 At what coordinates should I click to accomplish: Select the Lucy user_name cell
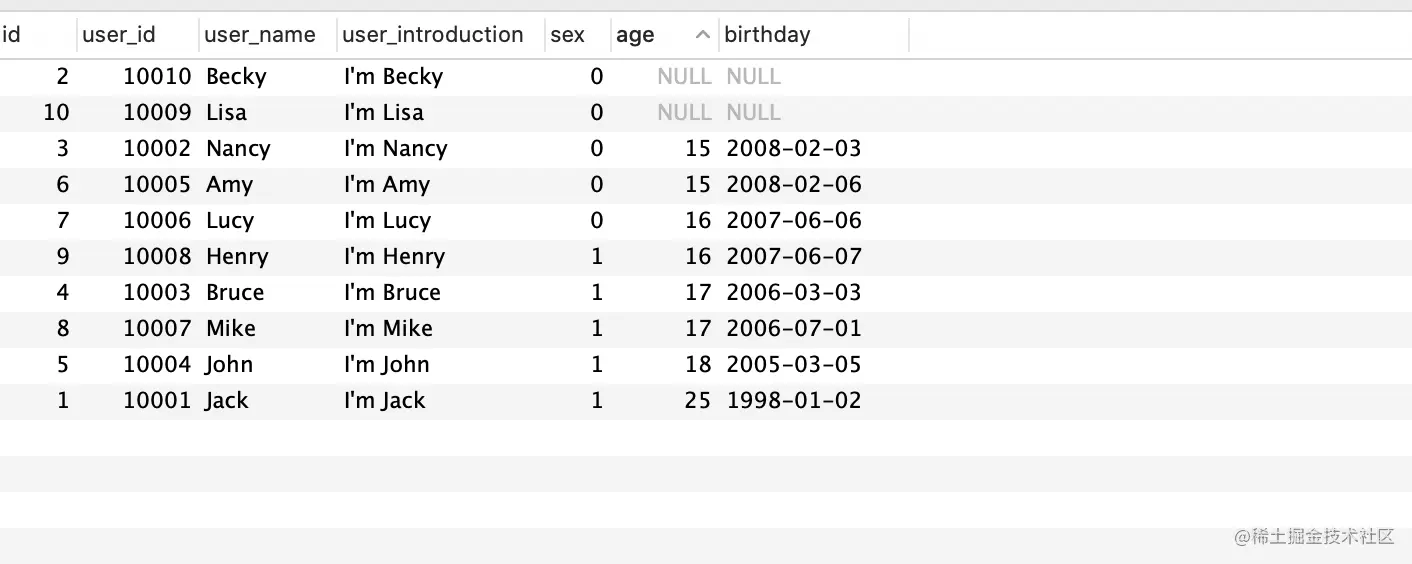click(x=230, y=221)
